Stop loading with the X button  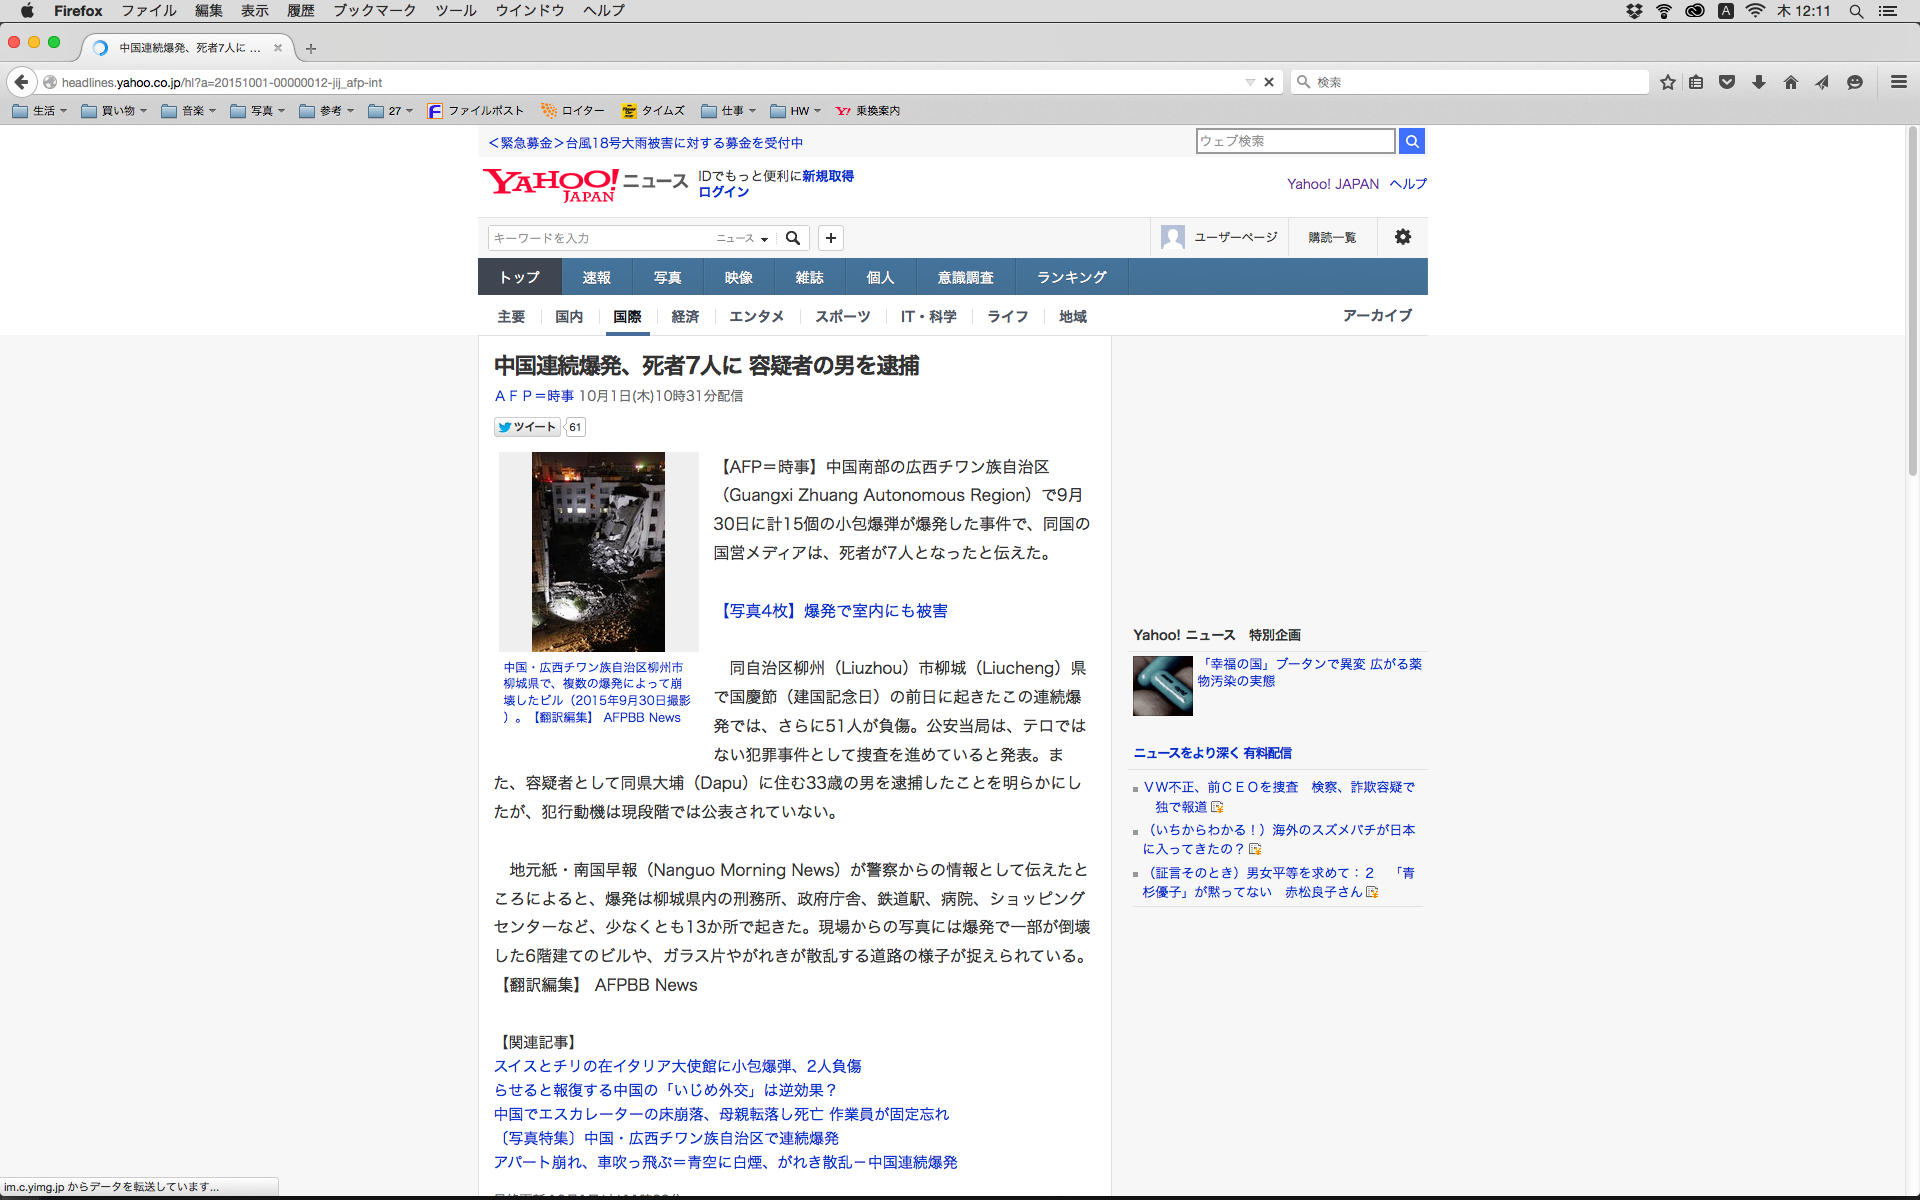click(1269, 82)
